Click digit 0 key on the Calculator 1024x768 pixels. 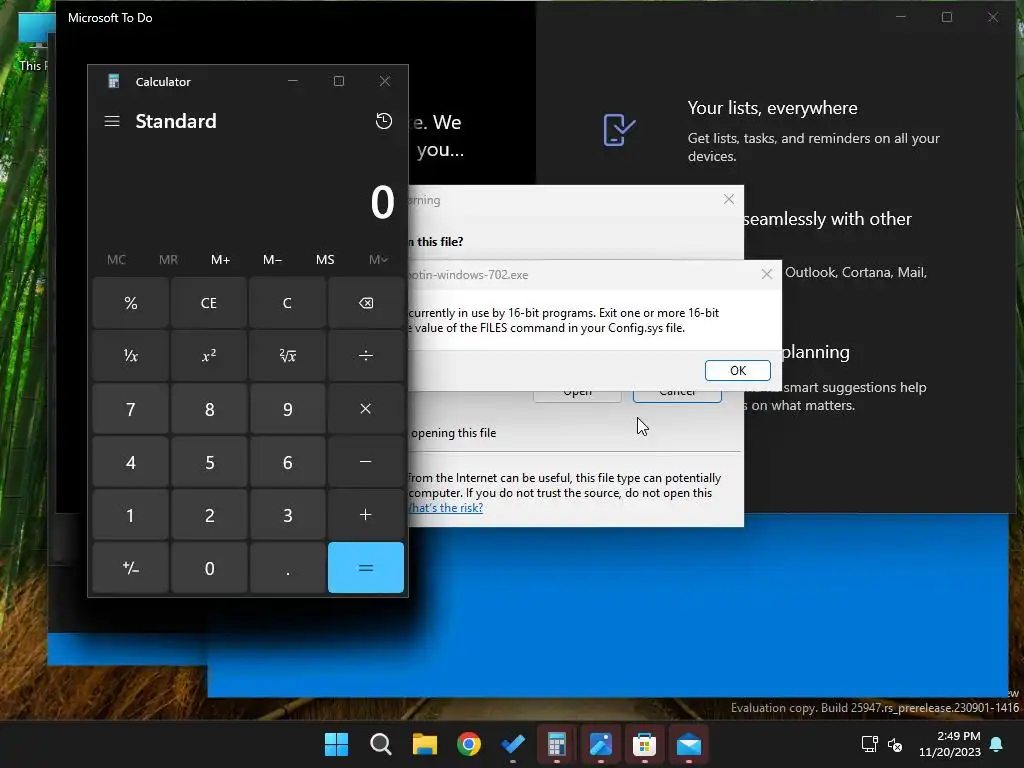pyautogui.click(x=209, y=568)
